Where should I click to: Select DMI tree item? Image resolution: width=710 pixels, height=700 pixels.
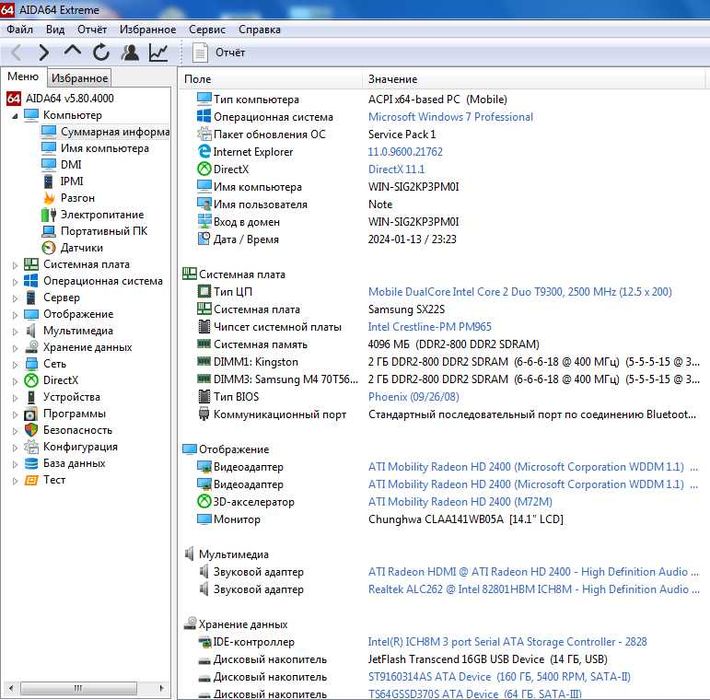[x=71, y=164]
